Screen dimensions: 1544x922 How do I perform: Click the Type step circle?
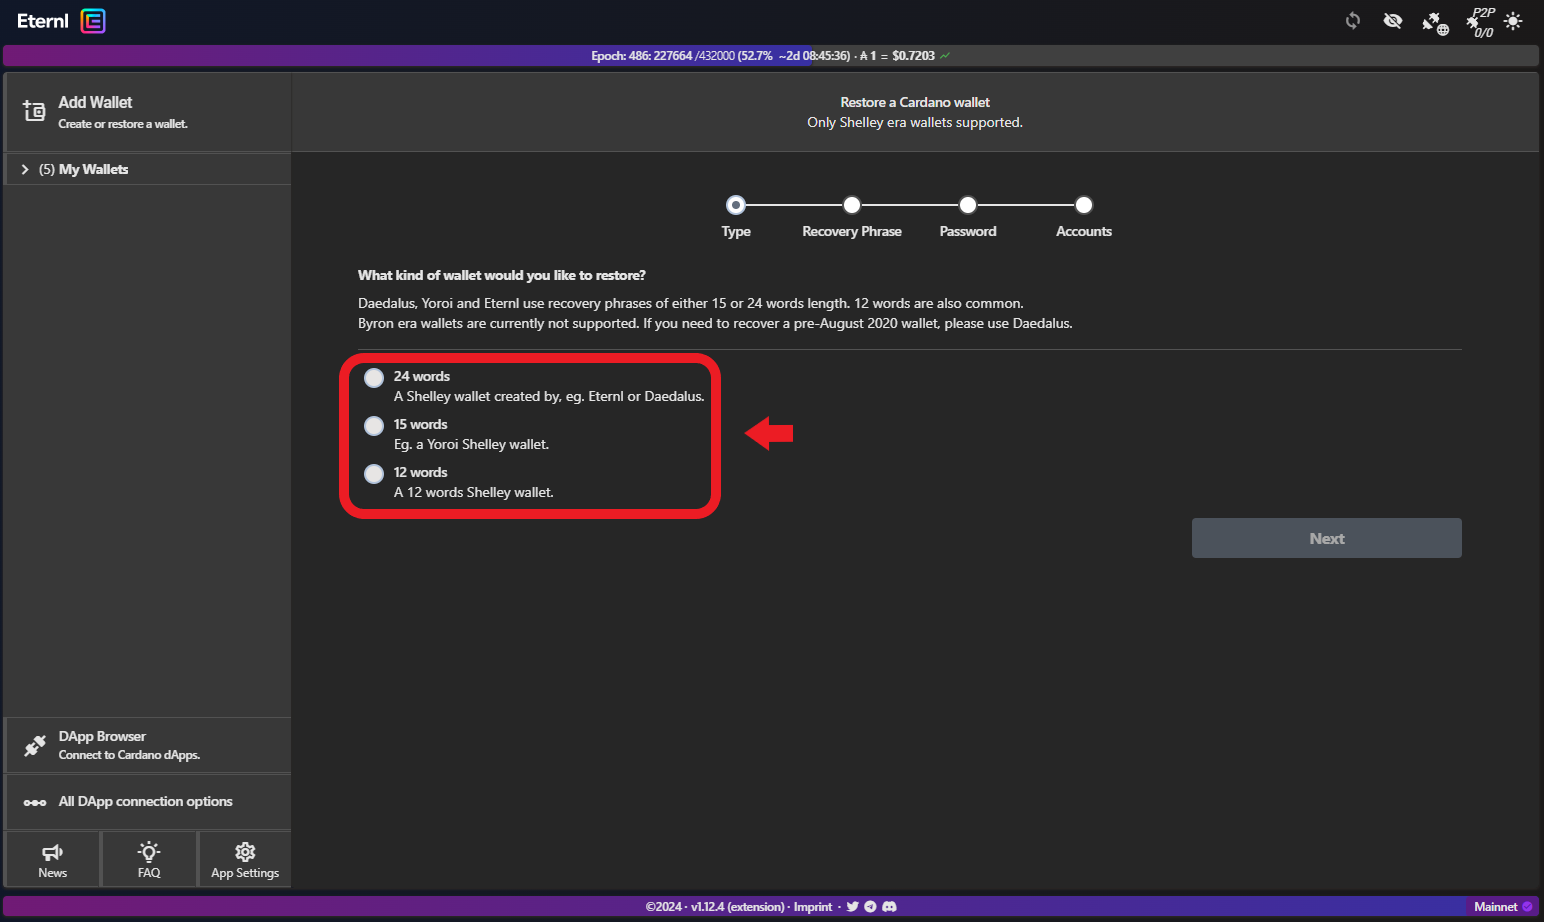click(736, 205)
